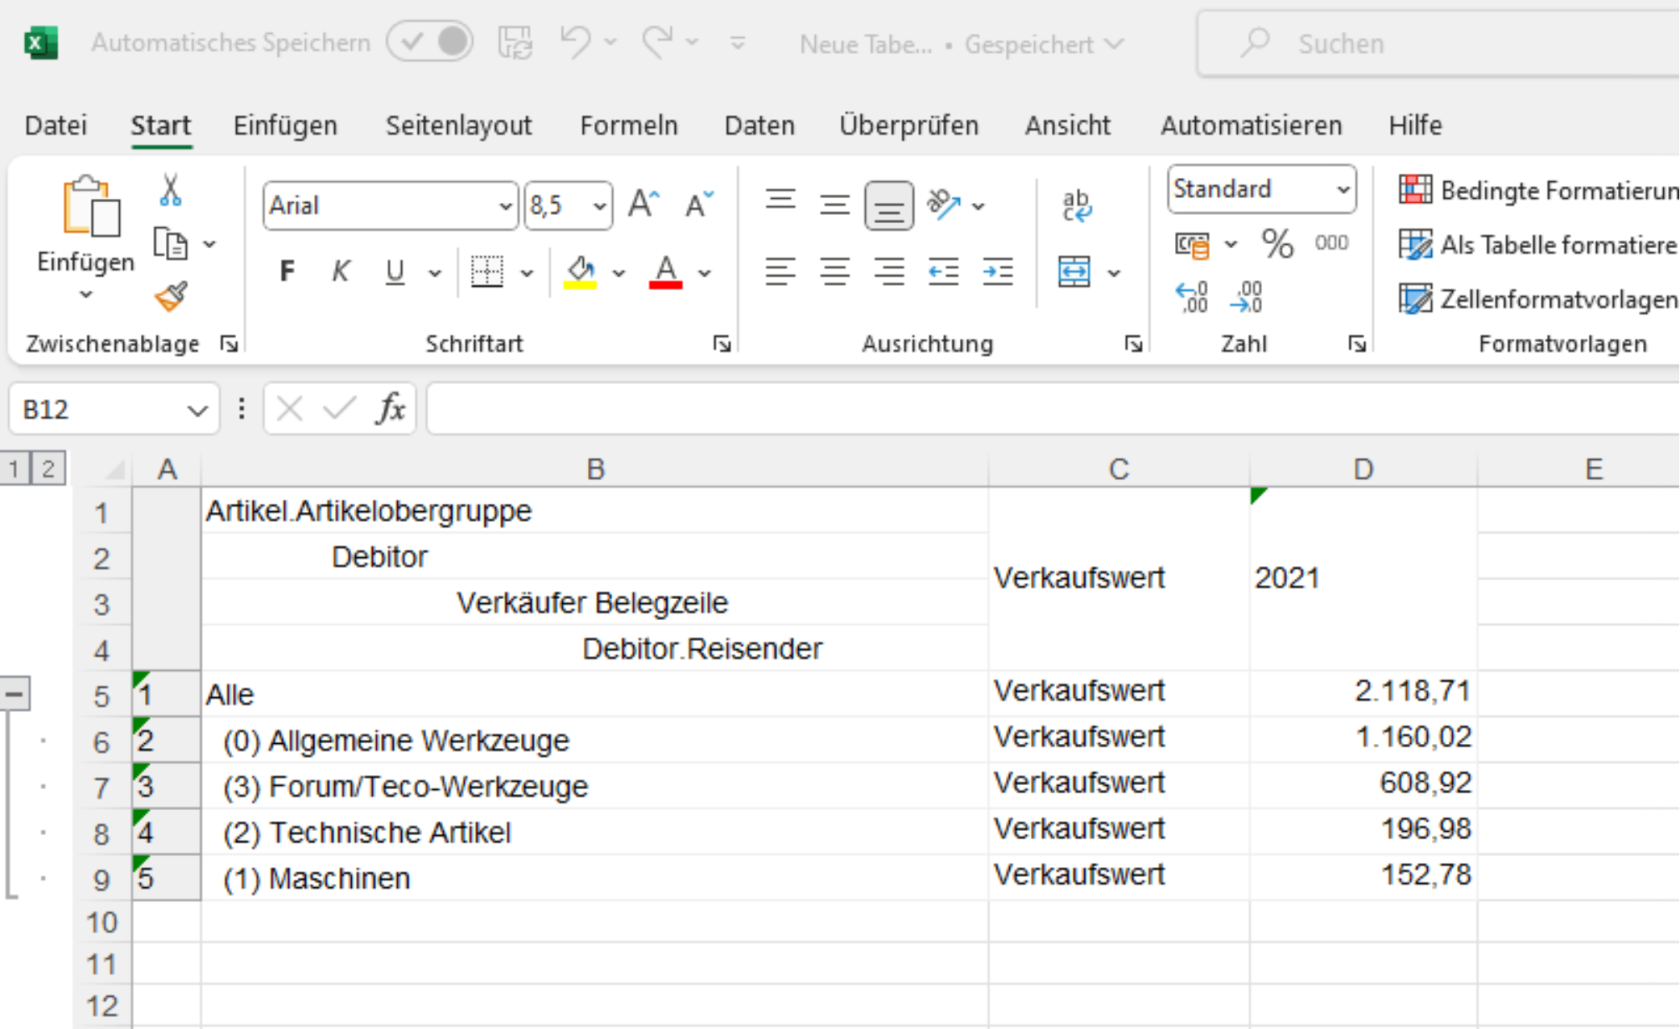
Task: Click the accounting number format icon
Action: coord(1192,243)
